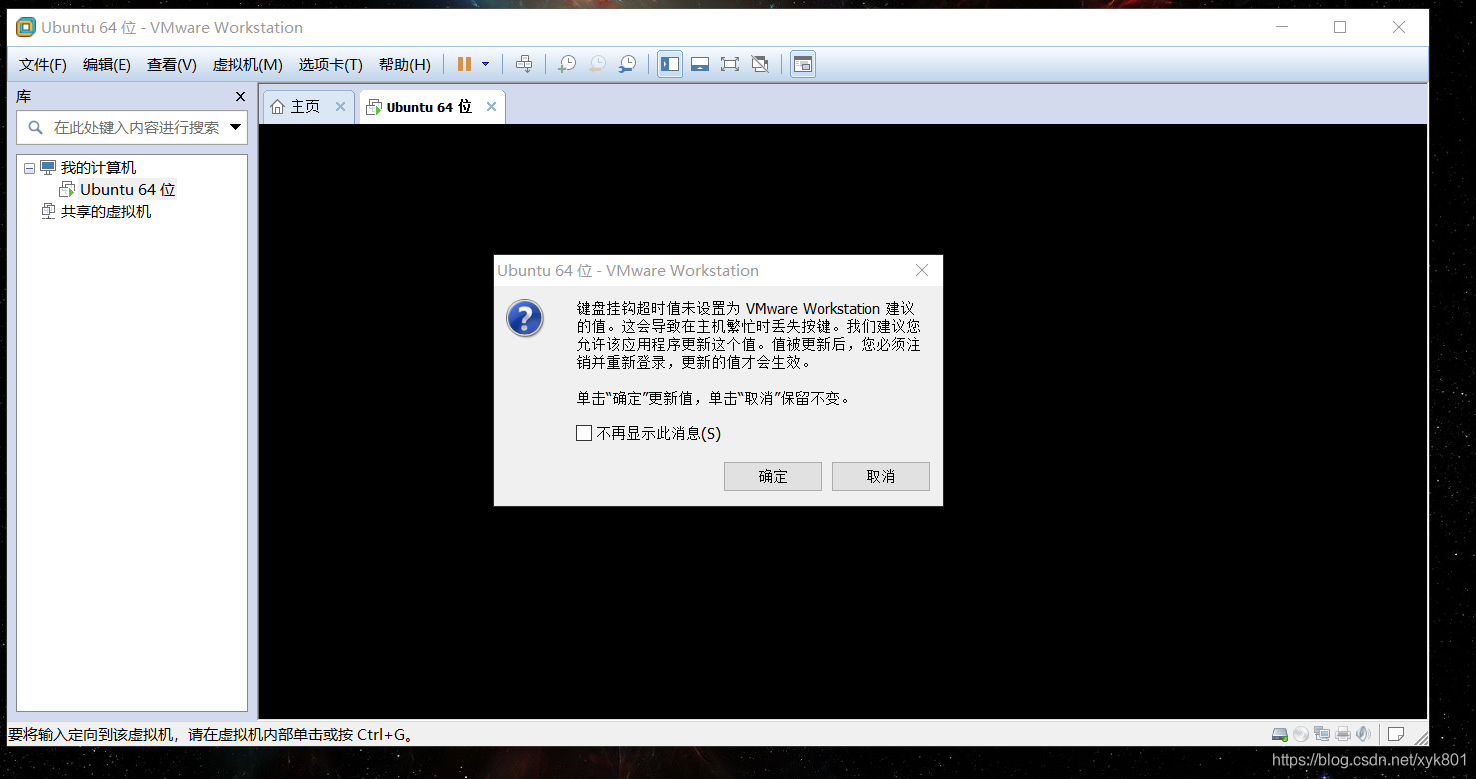Open the 帮助(H) menu
The width and height of the screenshot is (1476, 779).
point(405,64)
